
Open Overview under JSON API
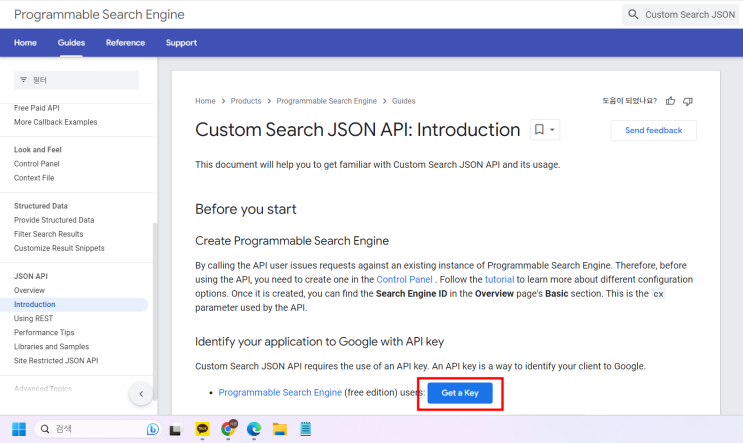[29, 290]
